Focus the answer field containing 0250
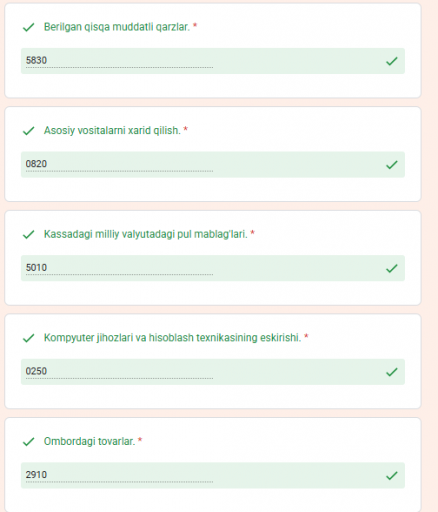The width and height of the screenshot is (438, 512). tap(213, 372)
